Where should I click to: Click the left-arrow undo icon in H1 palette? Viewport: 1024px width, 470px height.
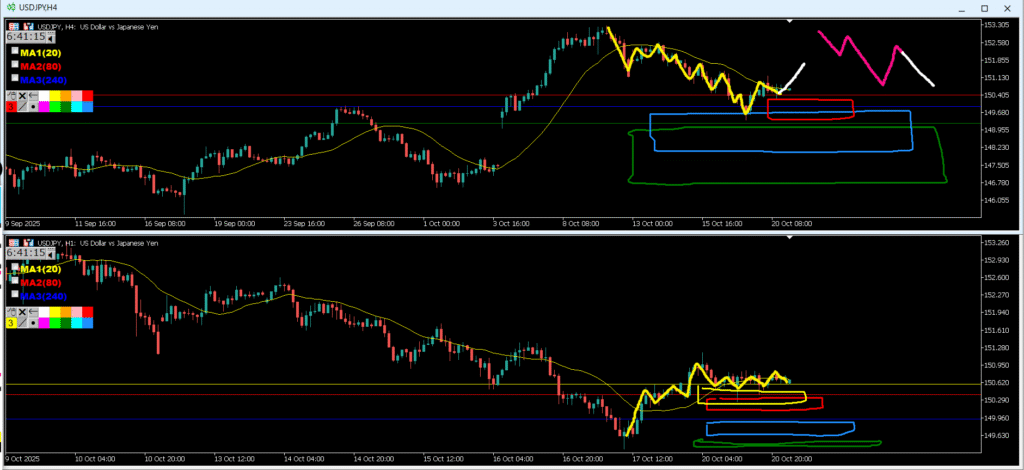(x=33, y=312)
